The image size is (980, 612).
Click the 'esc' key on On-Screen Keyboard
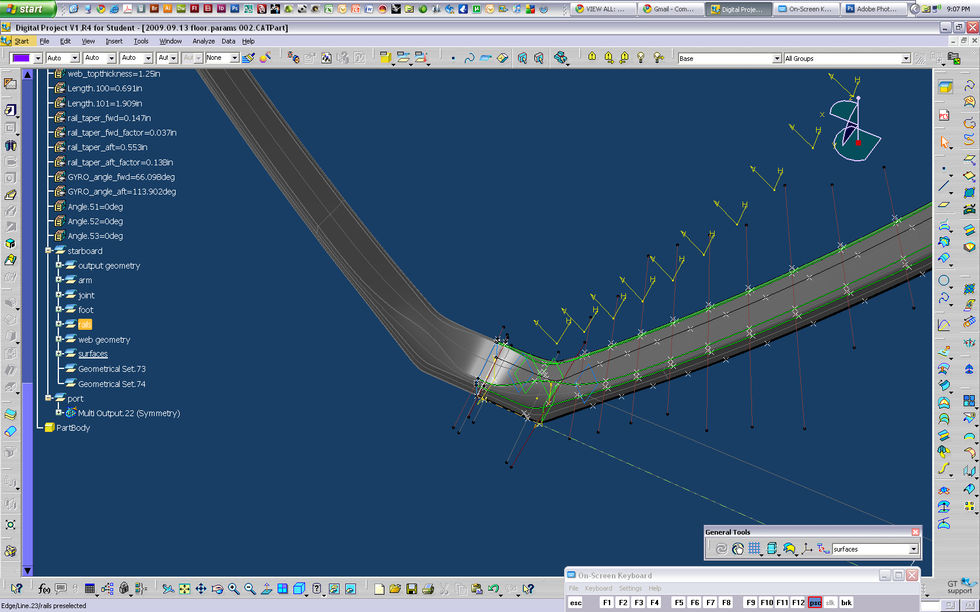click(x=576, y=603)
